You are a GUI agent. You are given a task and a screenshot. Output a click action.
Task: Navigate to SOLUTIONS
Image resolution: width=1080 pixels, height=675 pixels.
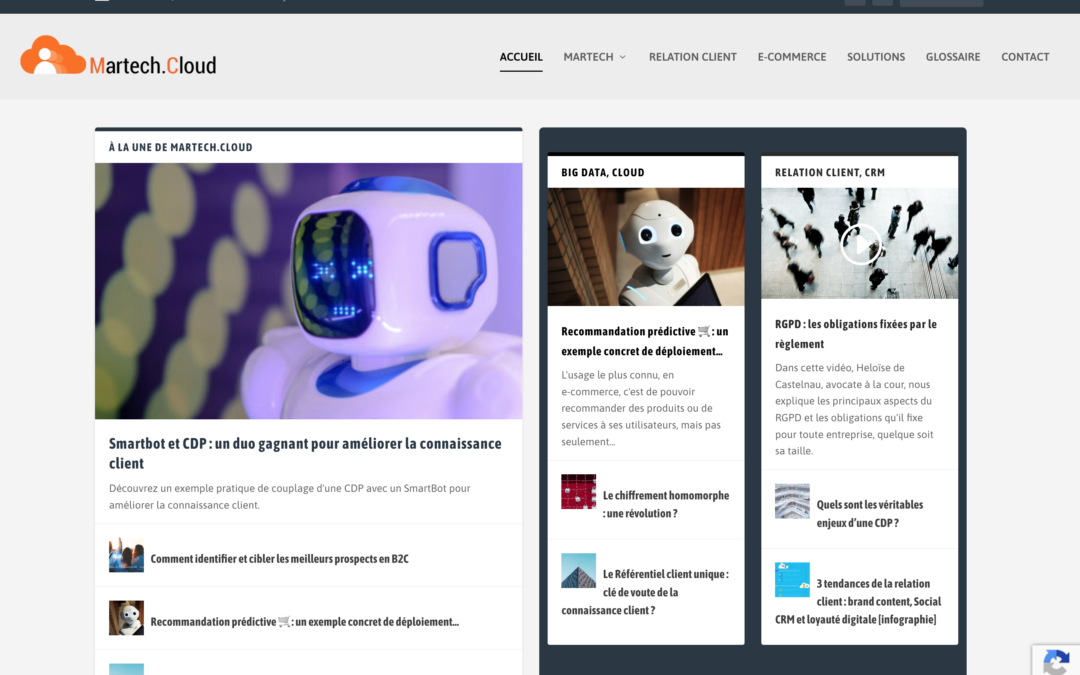875,57
